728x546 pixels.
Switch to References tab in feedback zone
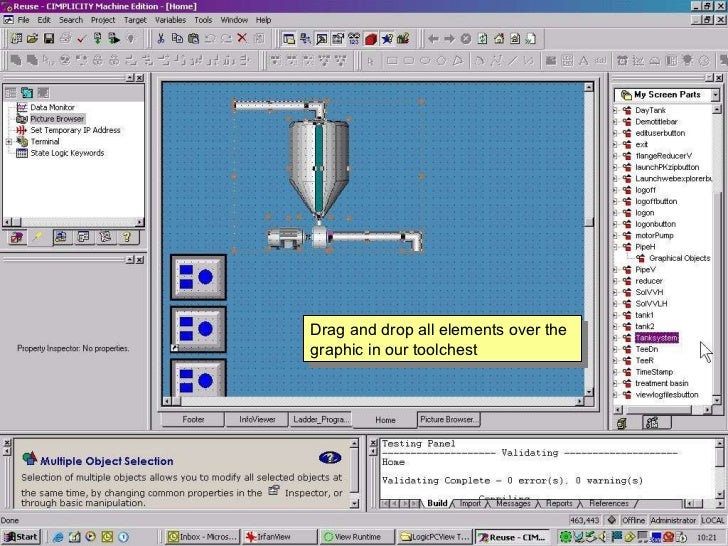[x=608, y=503]
